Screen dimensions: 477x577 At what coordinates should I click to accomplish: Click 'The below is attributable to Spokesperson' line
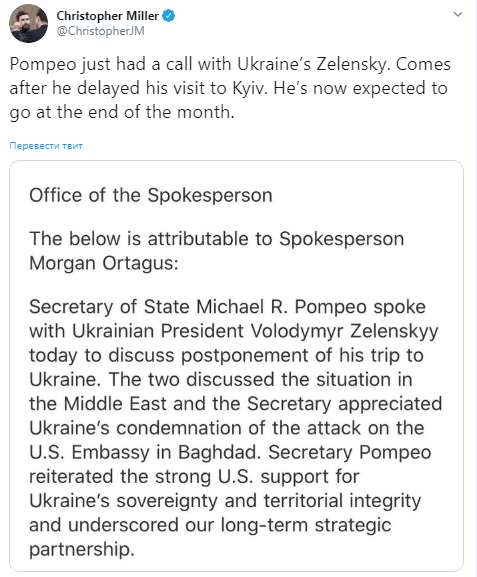click(216, 238)
